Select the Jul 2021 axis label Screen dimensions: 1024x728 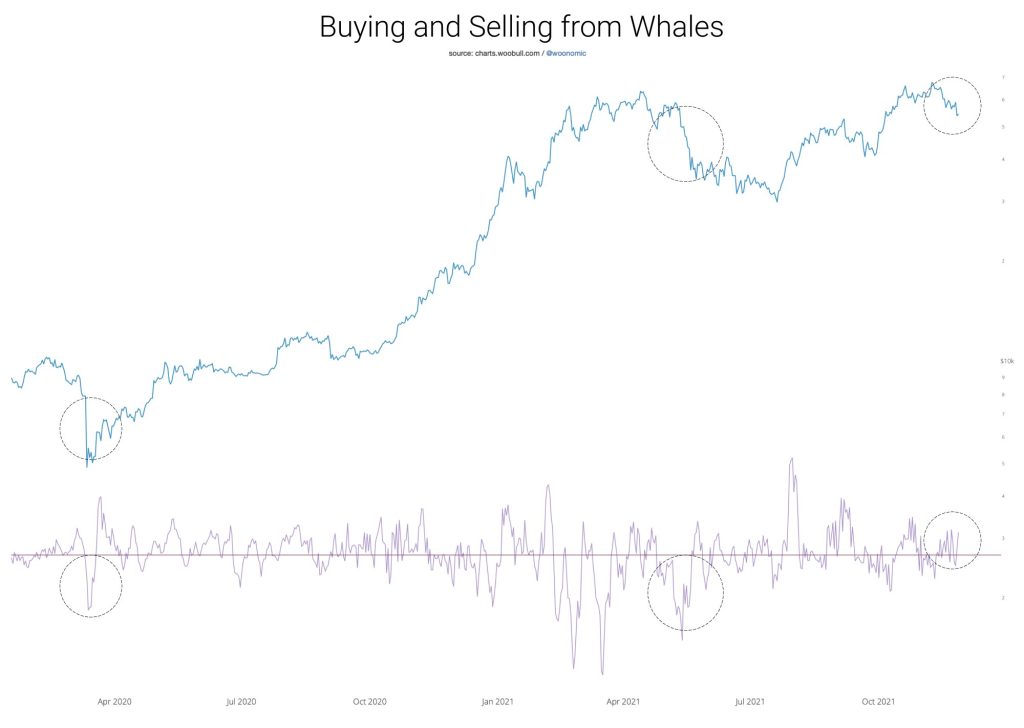(x=749, y=701)
